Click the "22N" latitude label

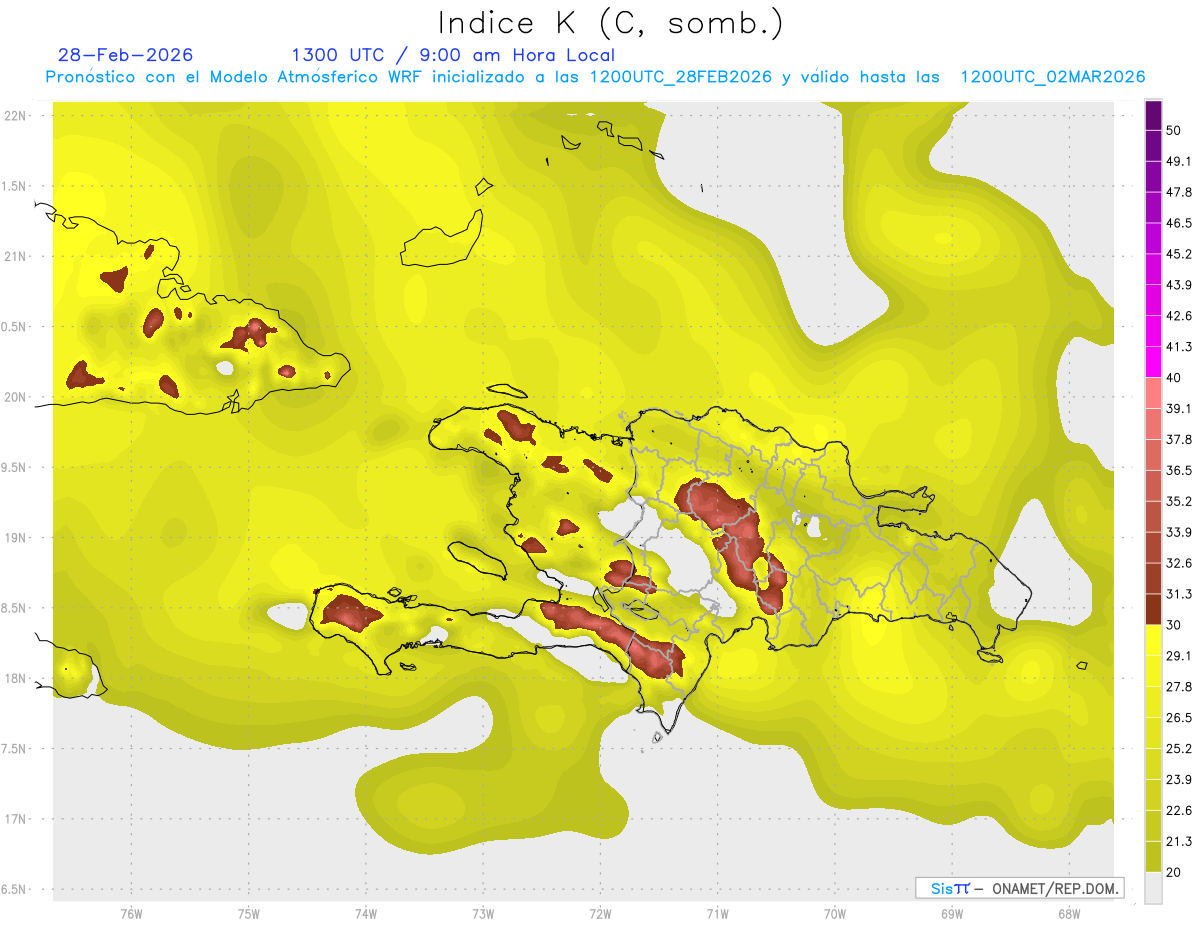[x=15, y=116]
